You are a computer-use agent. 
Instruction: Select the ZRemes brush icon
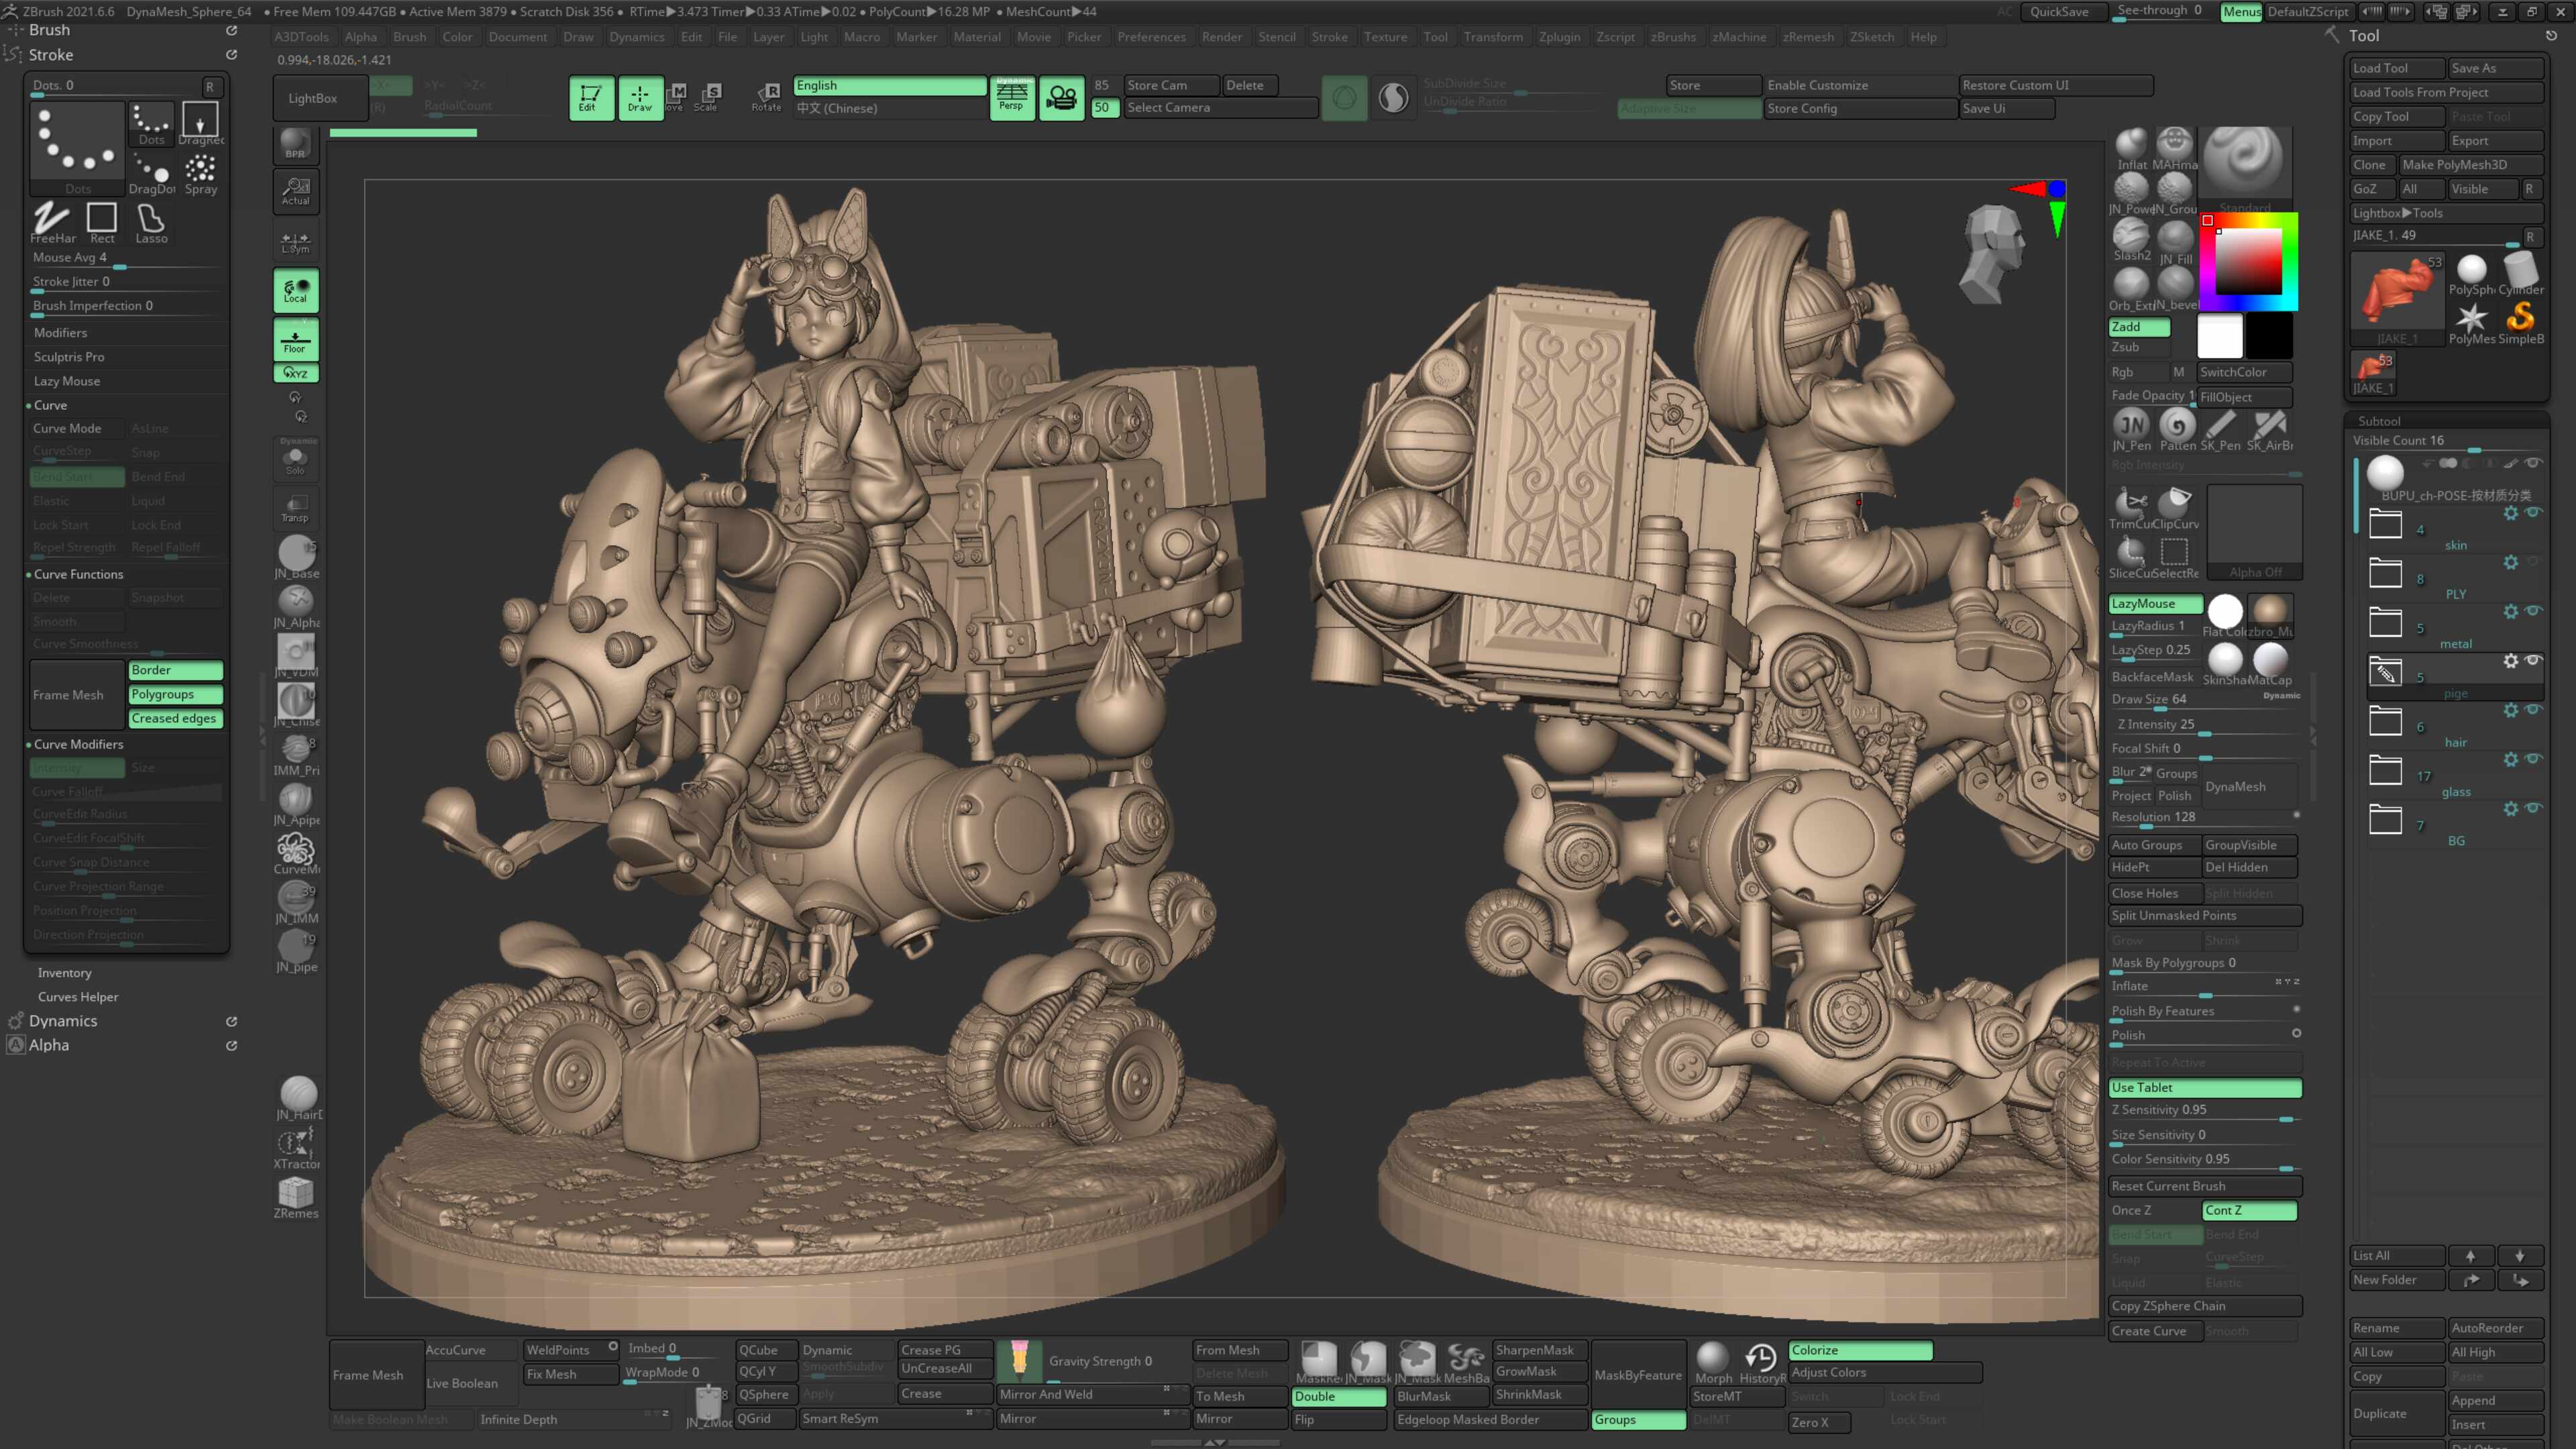(x=296, y=1198)
